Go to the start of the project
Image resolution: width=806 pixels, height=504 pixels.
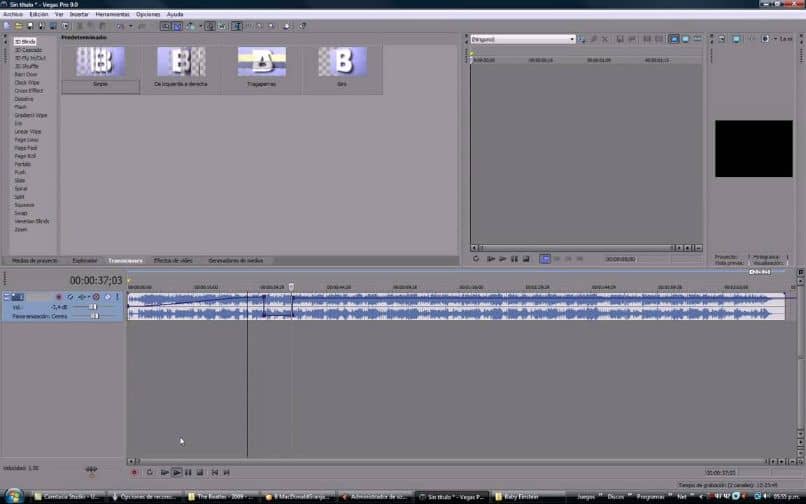coord(215,472)
